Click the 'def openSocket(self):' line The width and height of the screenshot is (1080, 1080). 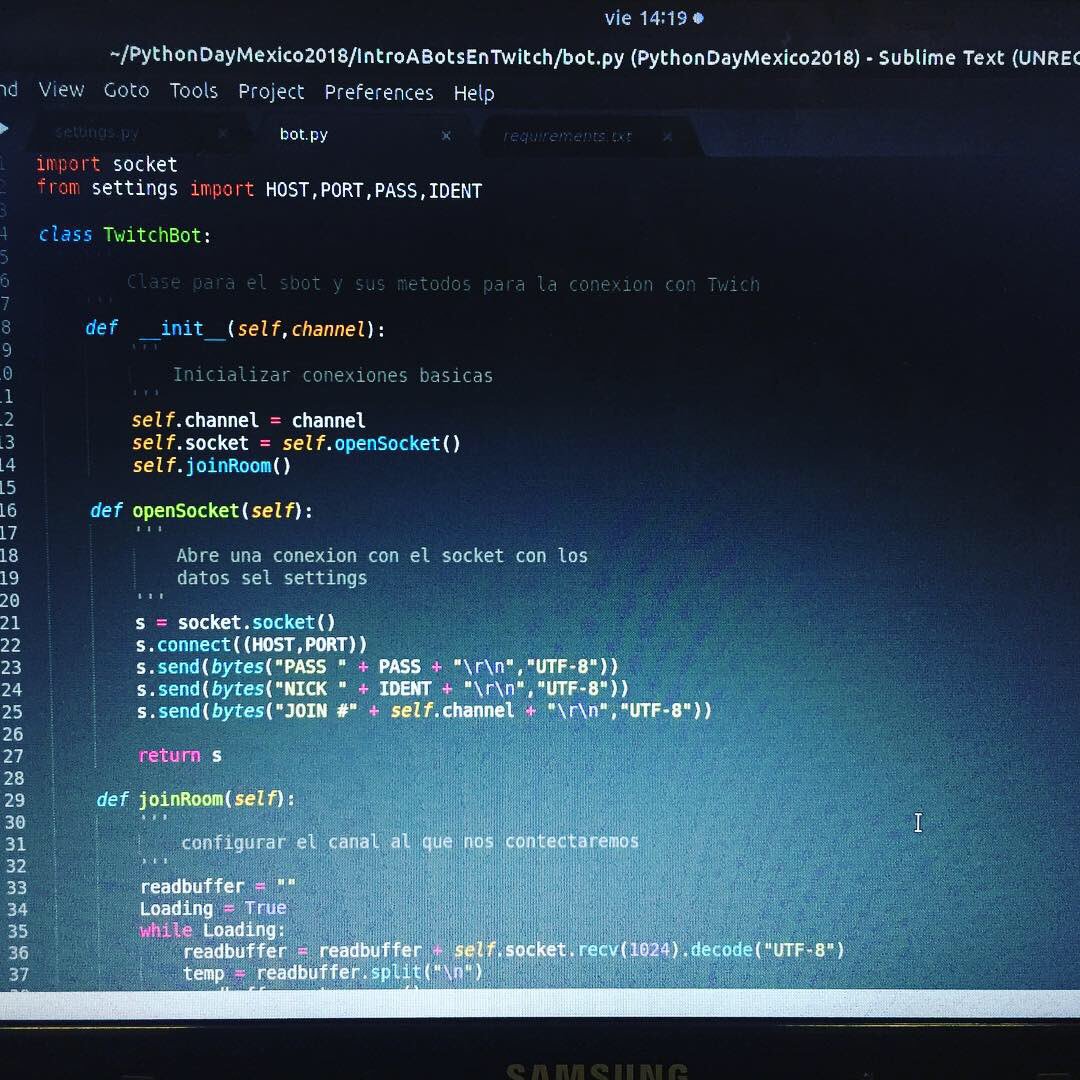tap(201, 510)
